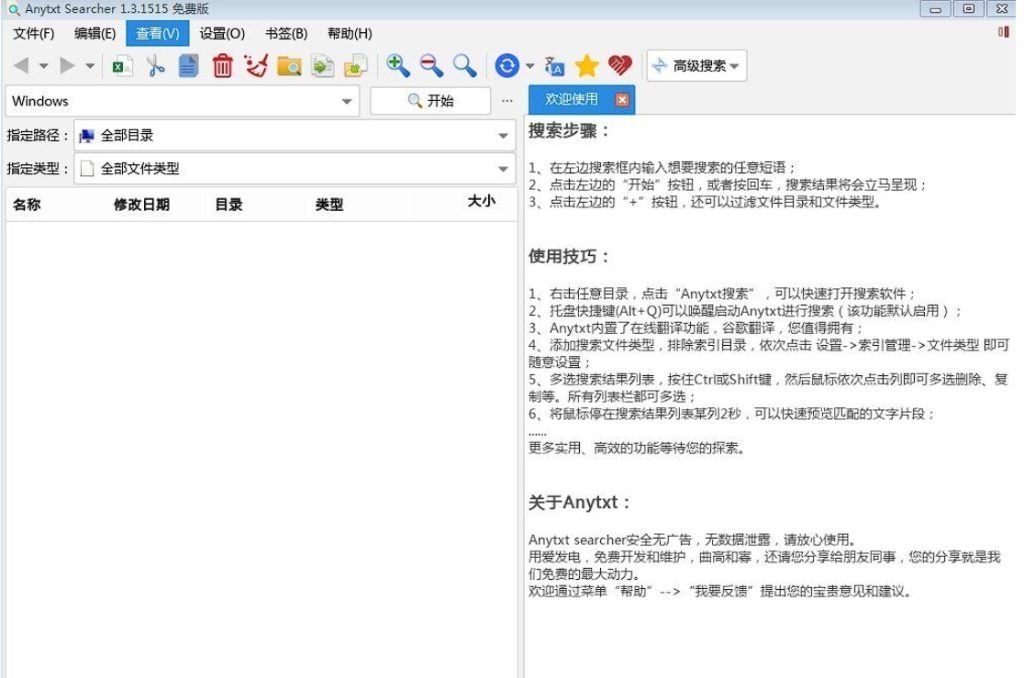Minimize the Anytxt Searcher window
This screenshot has height=678, width=1024.
tap(935, 9)
